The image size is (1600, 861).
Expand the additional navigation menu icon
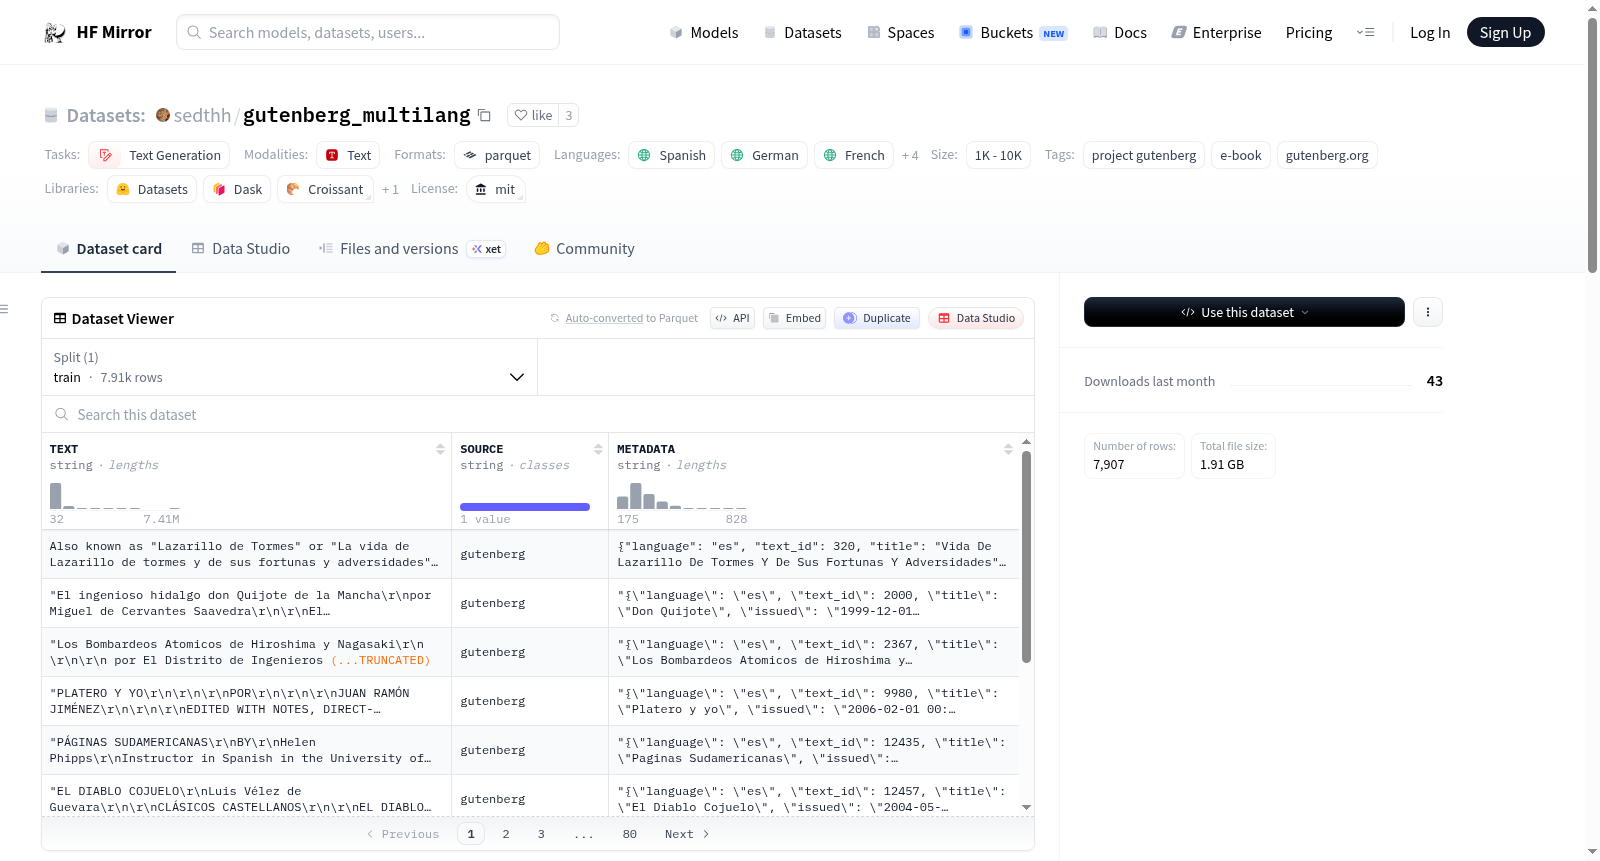point(1365,33)
